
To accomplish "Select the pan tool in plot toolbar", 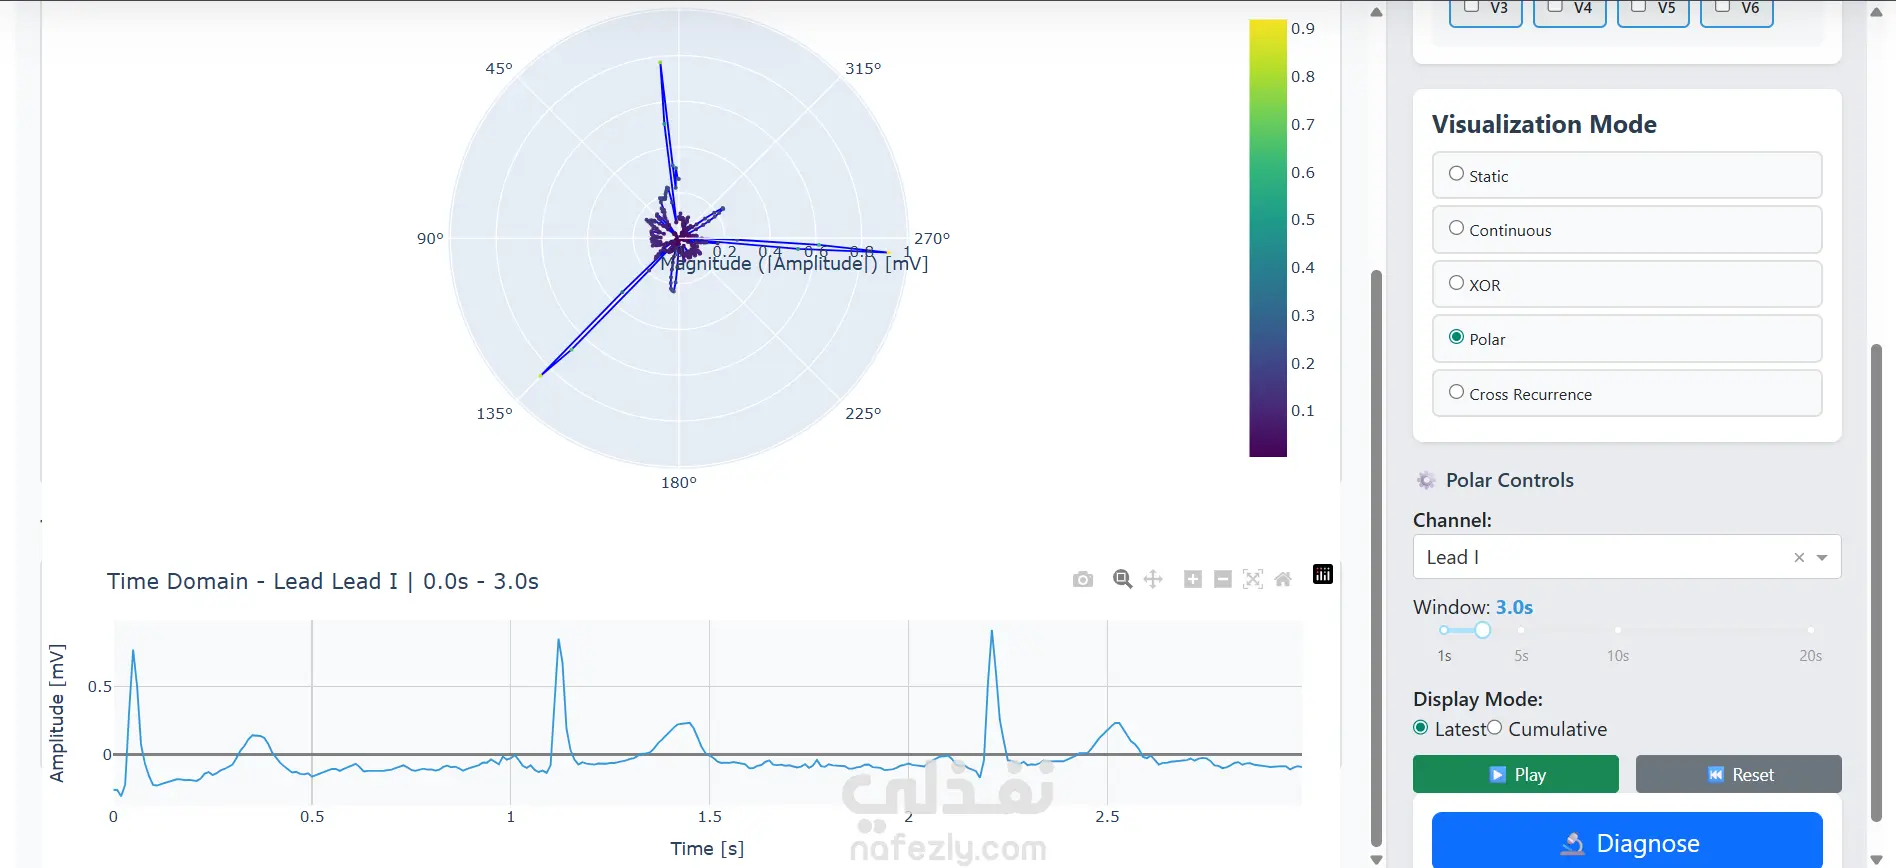I will [1153, 579].
